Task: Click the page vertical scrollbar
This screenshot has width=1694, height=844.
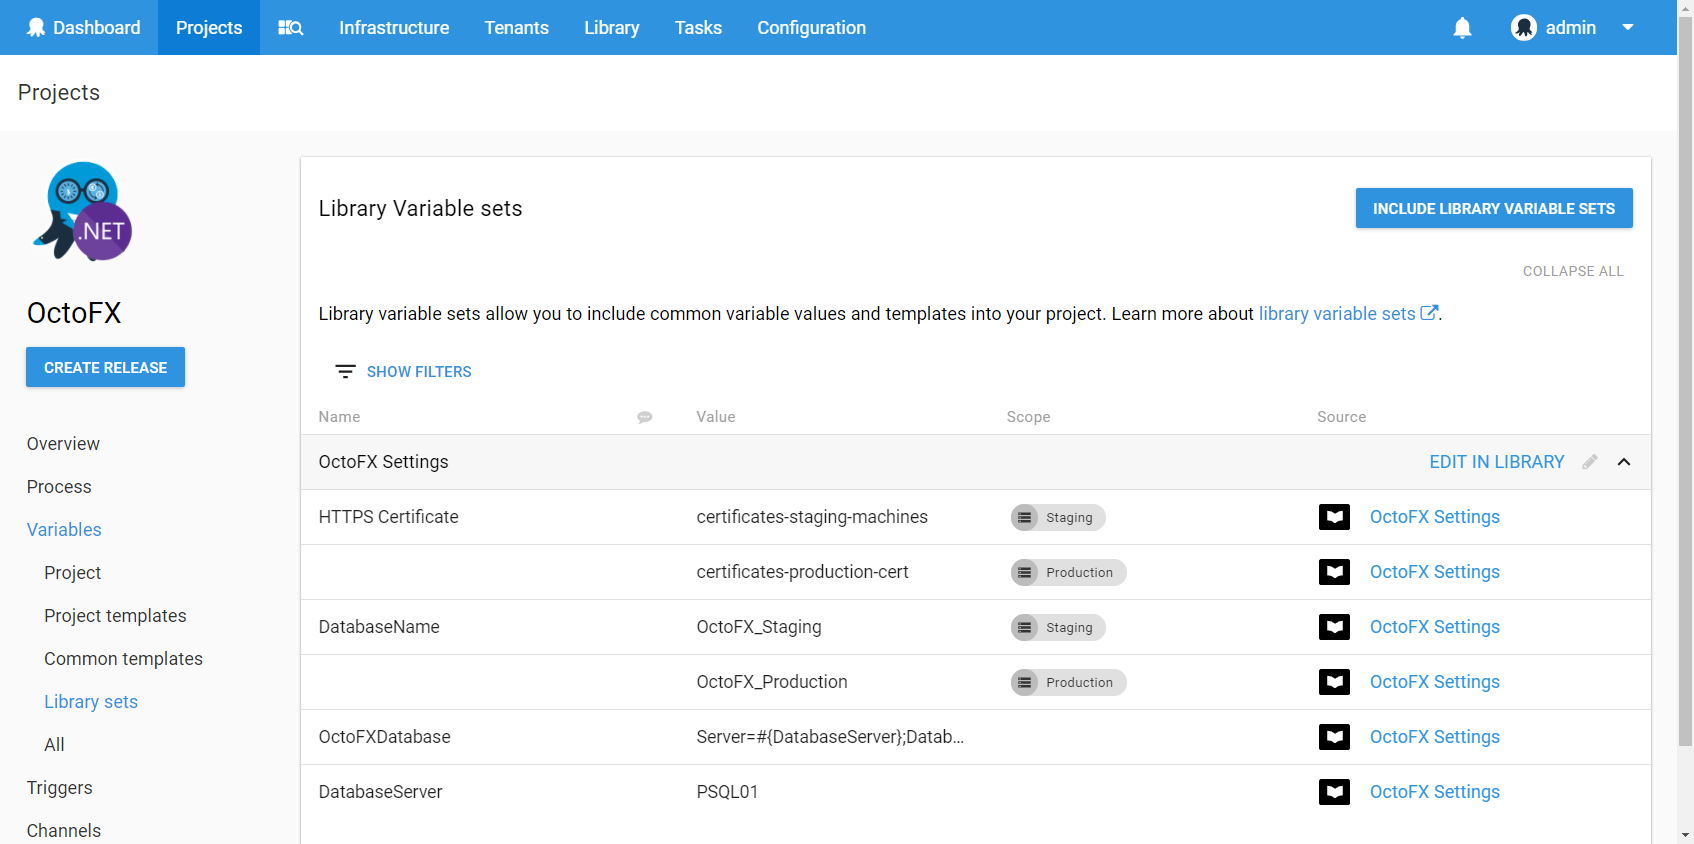Action: point(1685,380)
